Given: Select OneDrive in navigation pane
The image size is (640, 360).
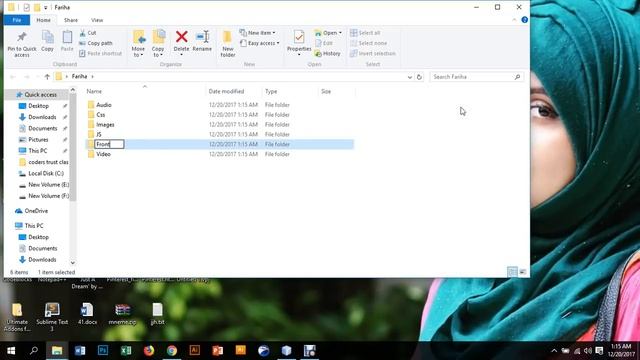Looking at the screenshot, I should [36, 211].
